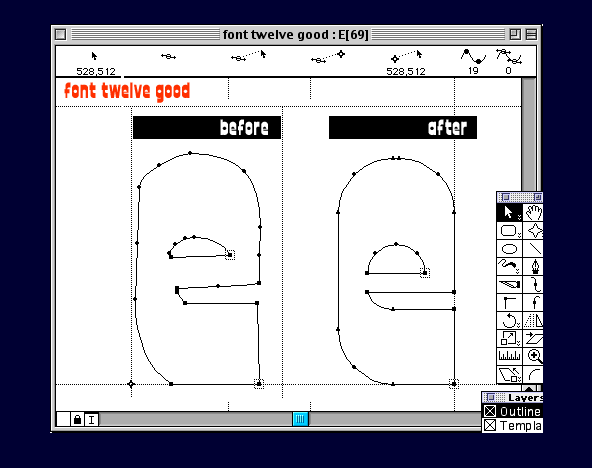
Task: Pick the Measurement ruler tool
Action: coord(509,356)
